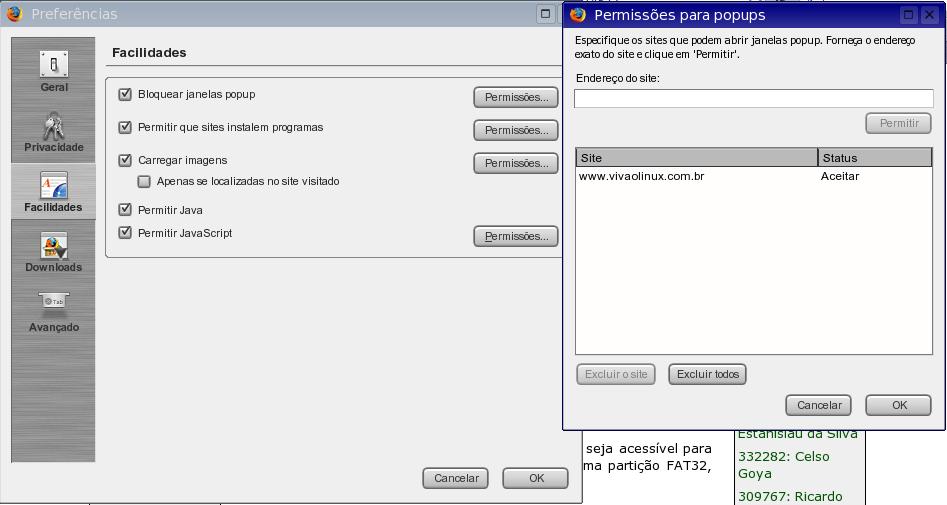Maximize the Permissões para popups dialog
947x505 pixels.
pyautogui.click(x=908, y=15)
